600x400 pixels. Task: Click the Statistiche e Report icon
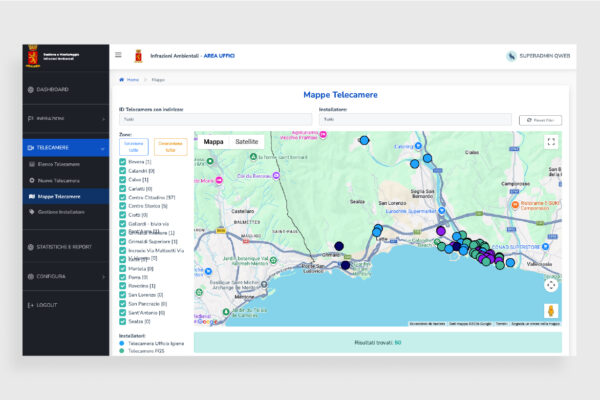point(31,247)
